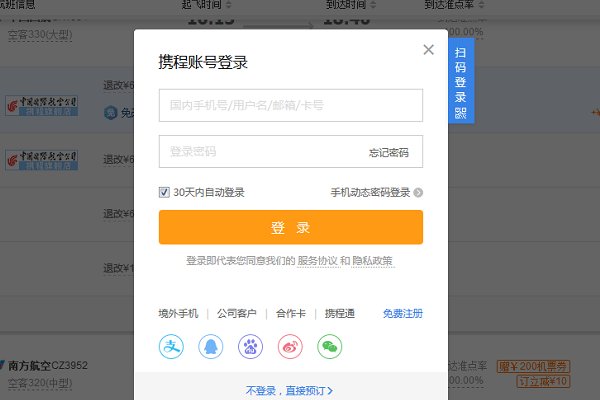Focus the 登录密码 password field
The height and width of the screenshot is (400, 600).
click(291, 152)
